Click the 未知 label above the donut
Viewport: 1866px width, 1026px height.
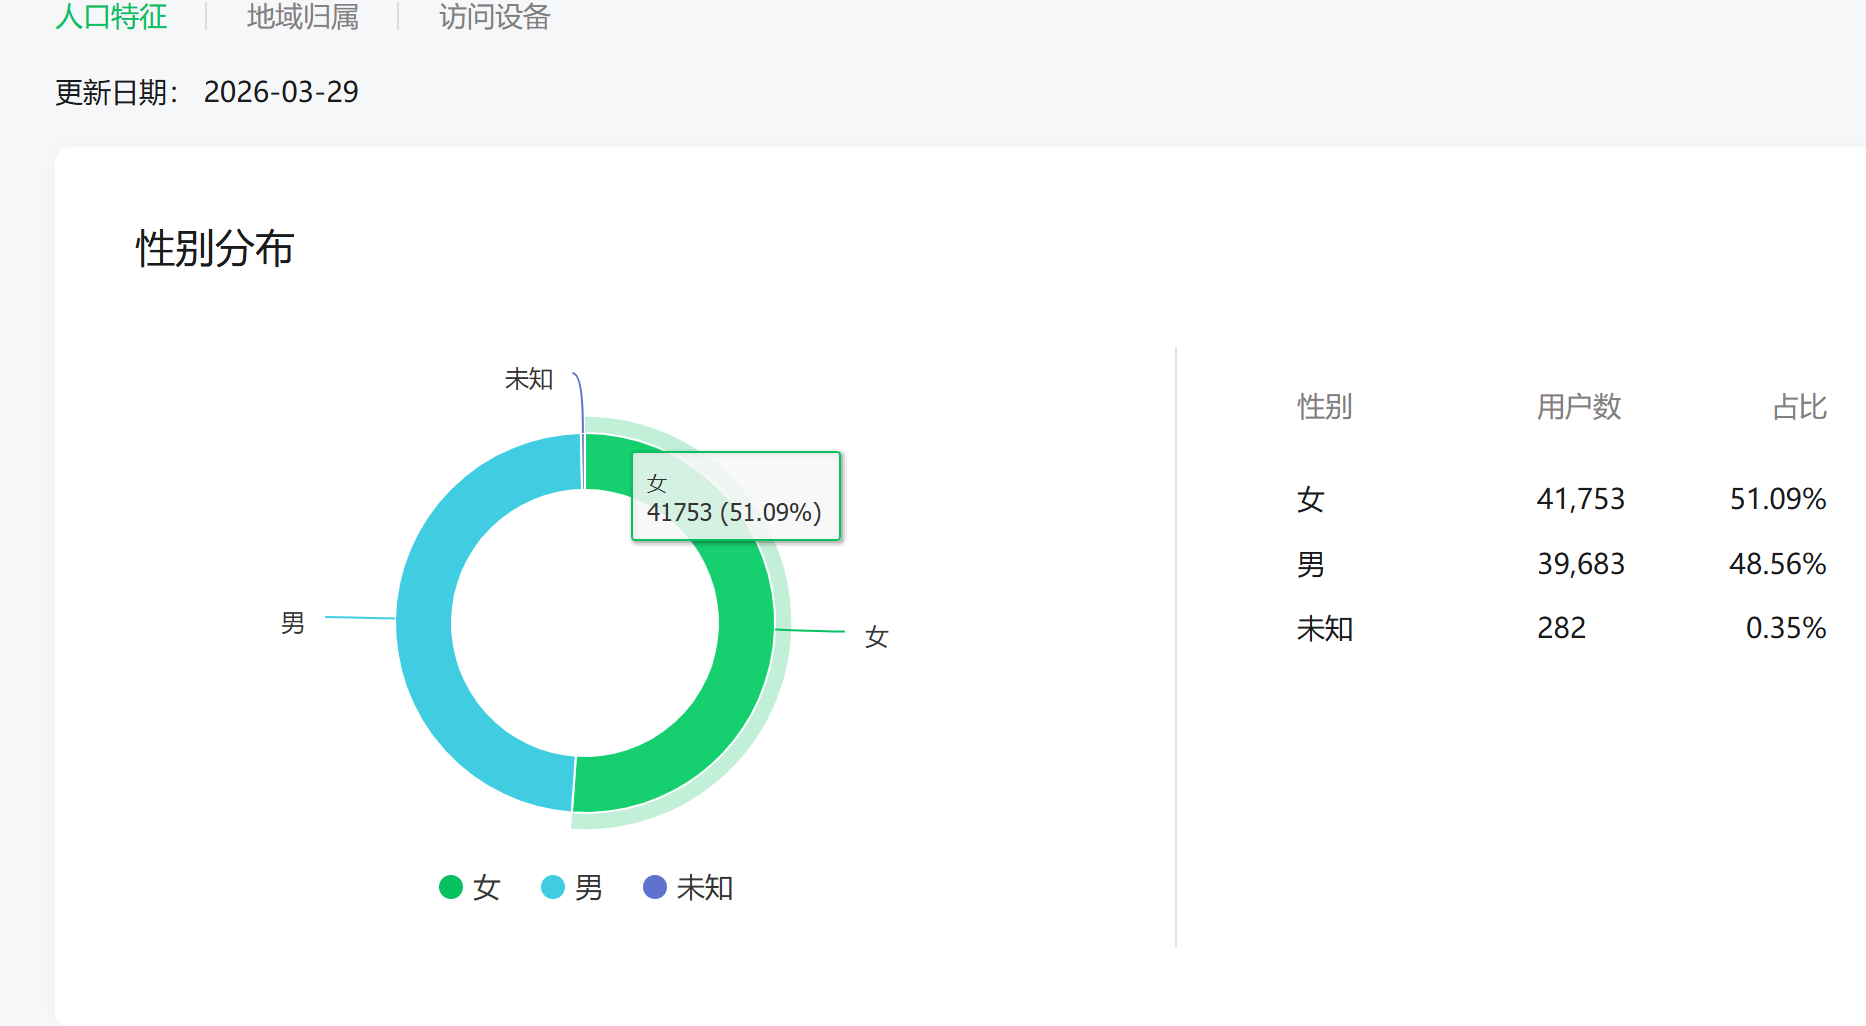tap(529, 379)
